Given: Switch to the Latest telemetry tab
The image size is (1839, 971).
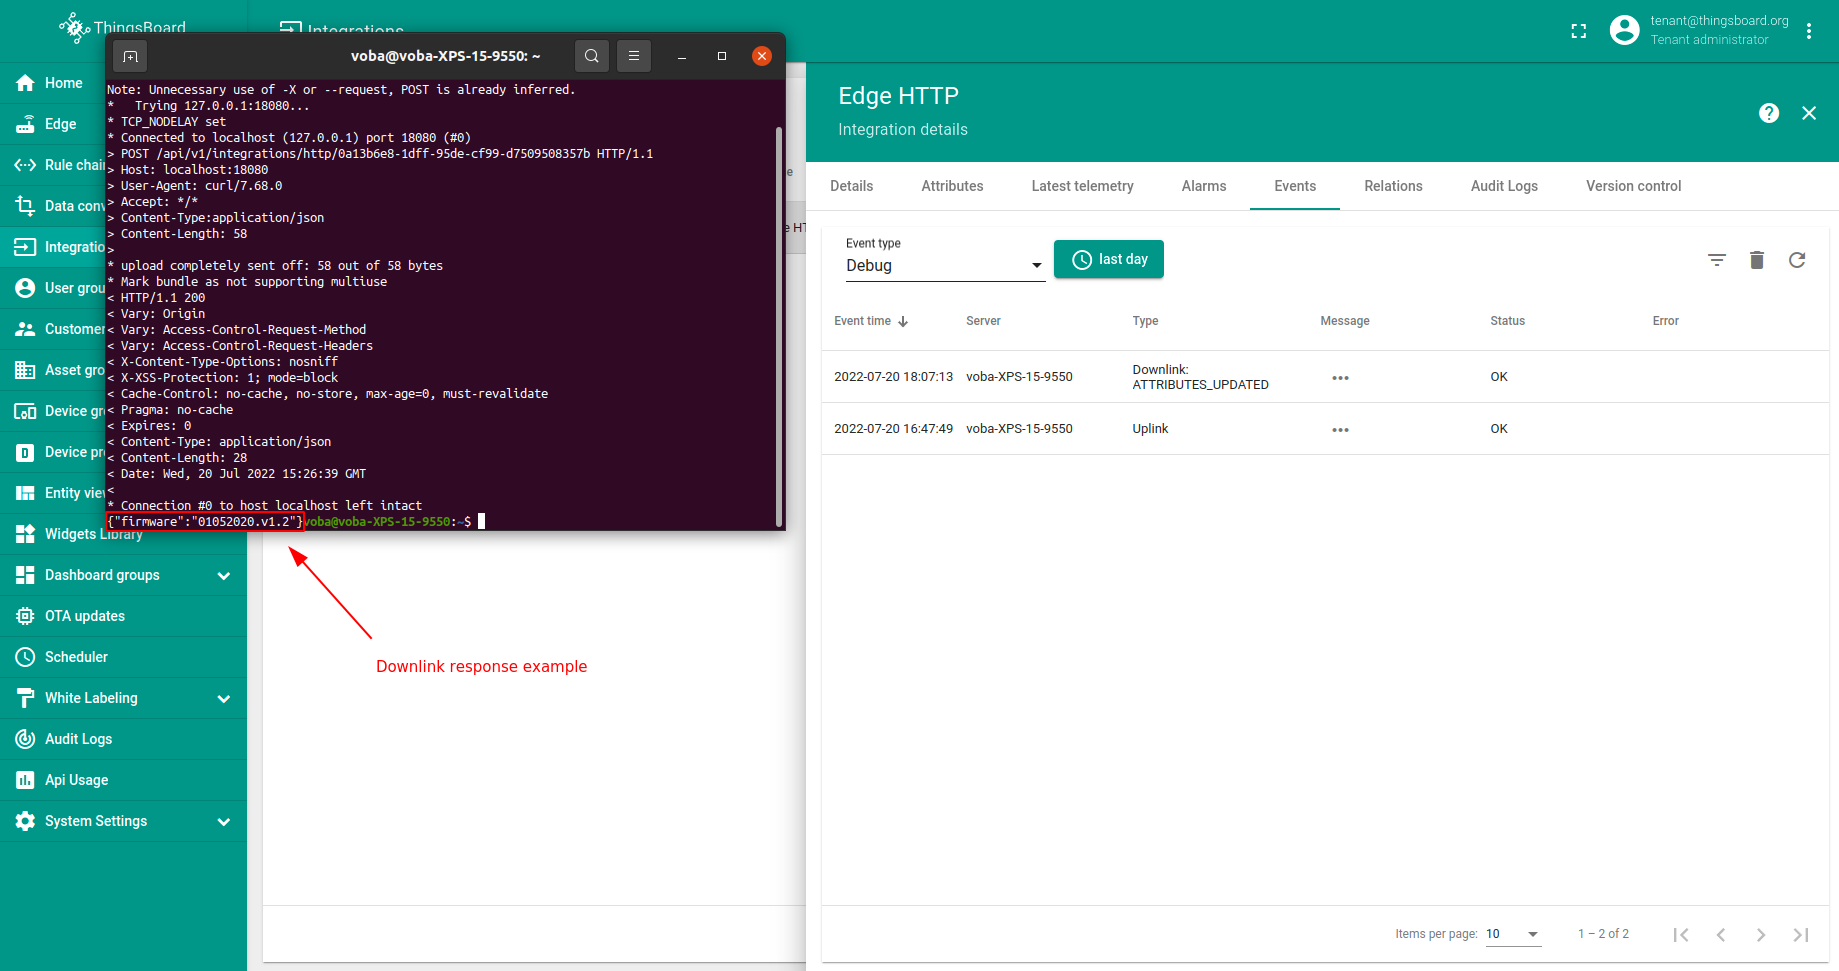Looking at the screenshot, I should [1082, 186].
